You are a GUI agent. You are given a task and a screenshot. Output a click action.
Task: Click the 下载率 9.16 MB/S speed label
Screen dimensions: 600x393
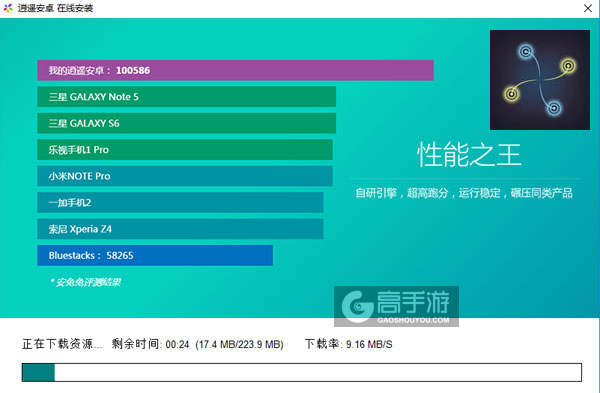[x=349, y=344]
